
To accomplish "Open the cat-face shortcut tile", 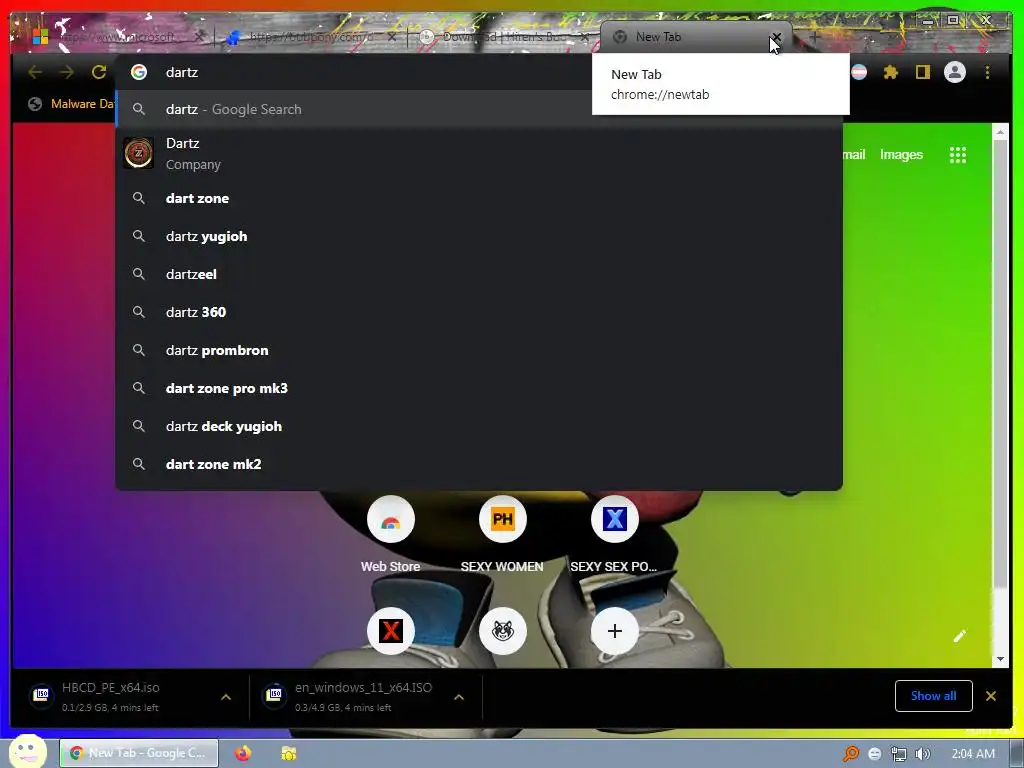I will (x=502, y=631).
